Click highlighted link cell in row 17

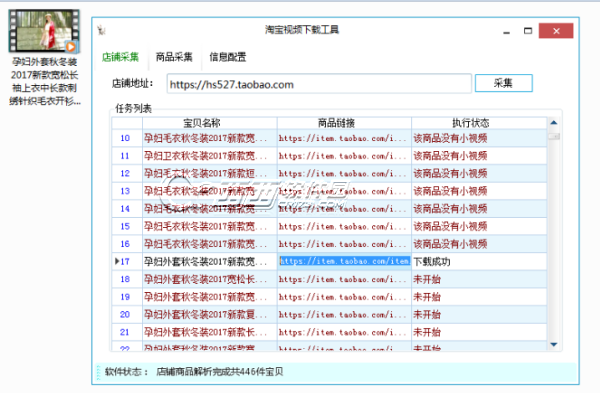tap(344, 261)
